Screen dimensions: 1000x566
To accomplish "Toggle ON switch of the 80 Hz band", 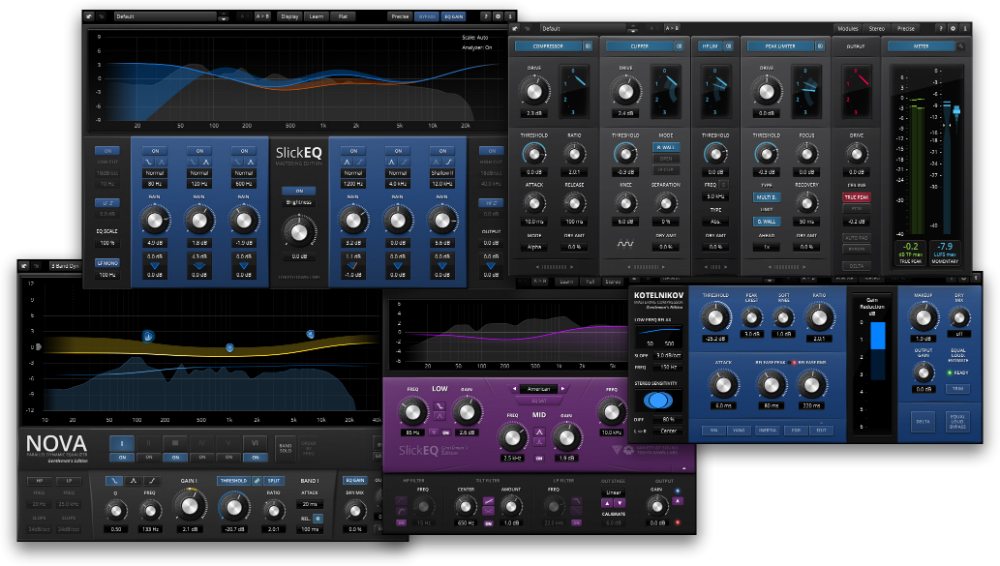I will [155, 151].
